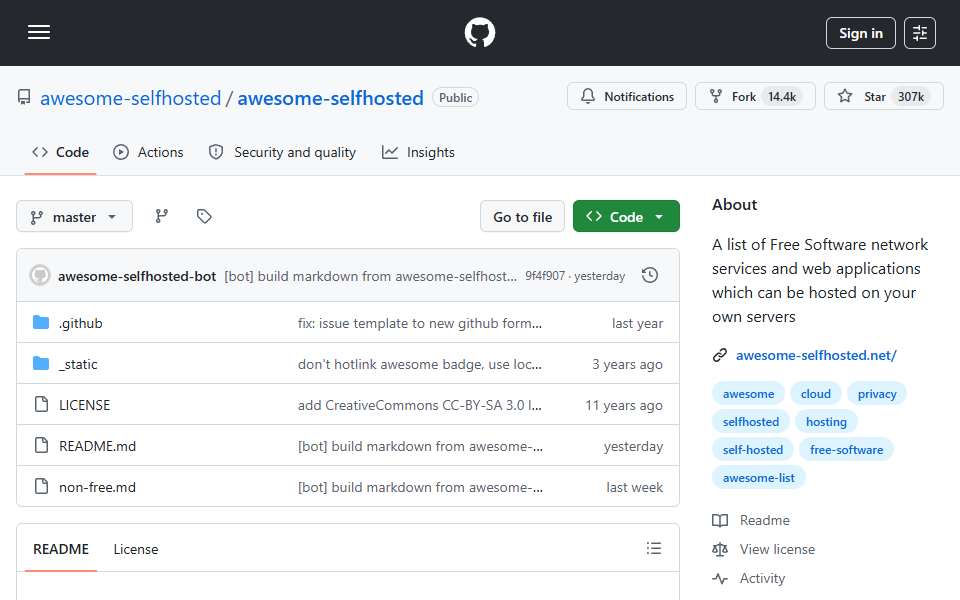Open the README outline list icon
960x600 pixels.
(653, 548)
